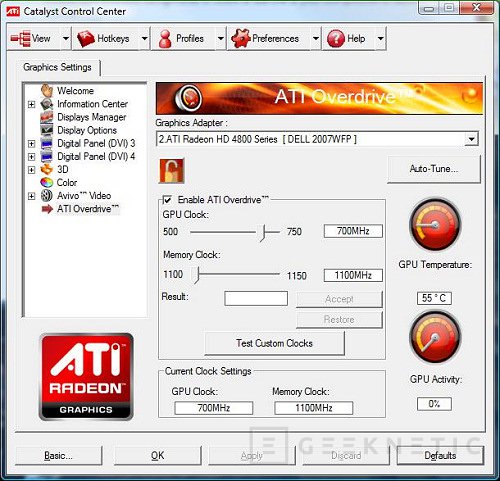Click the Overdrive banner gauge emblem
Viewport: 500px width, 481px height.
tap(188, 98)
